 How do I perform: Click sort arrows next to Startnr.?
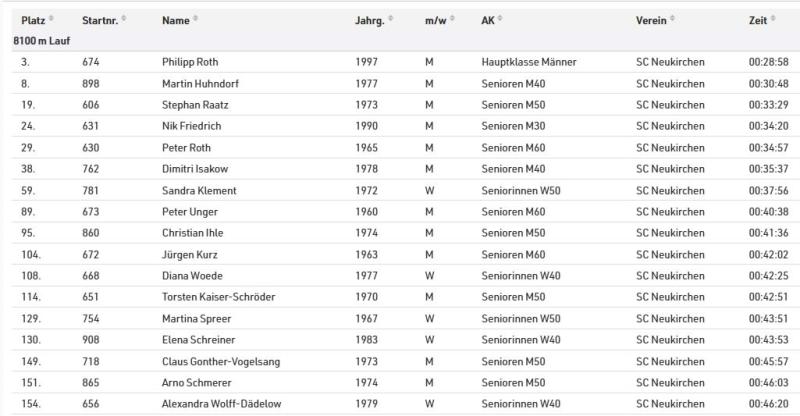tap(126, 20)
